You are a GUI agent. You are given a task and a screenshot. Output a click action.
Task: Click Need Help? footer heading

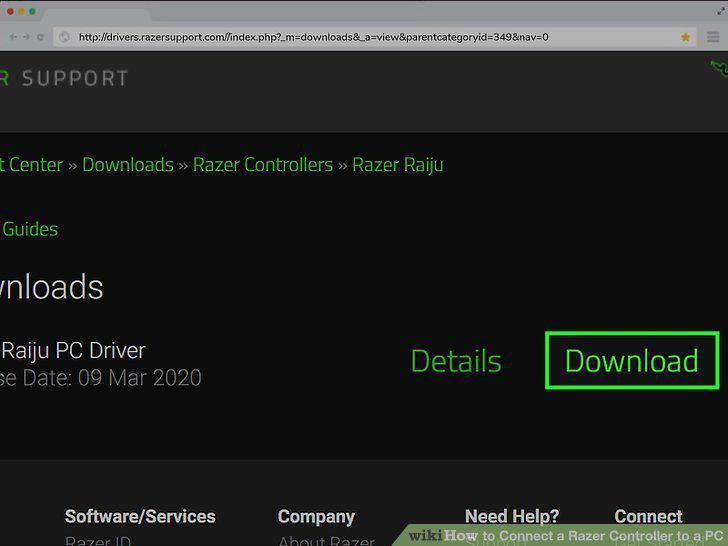[512, 516]
